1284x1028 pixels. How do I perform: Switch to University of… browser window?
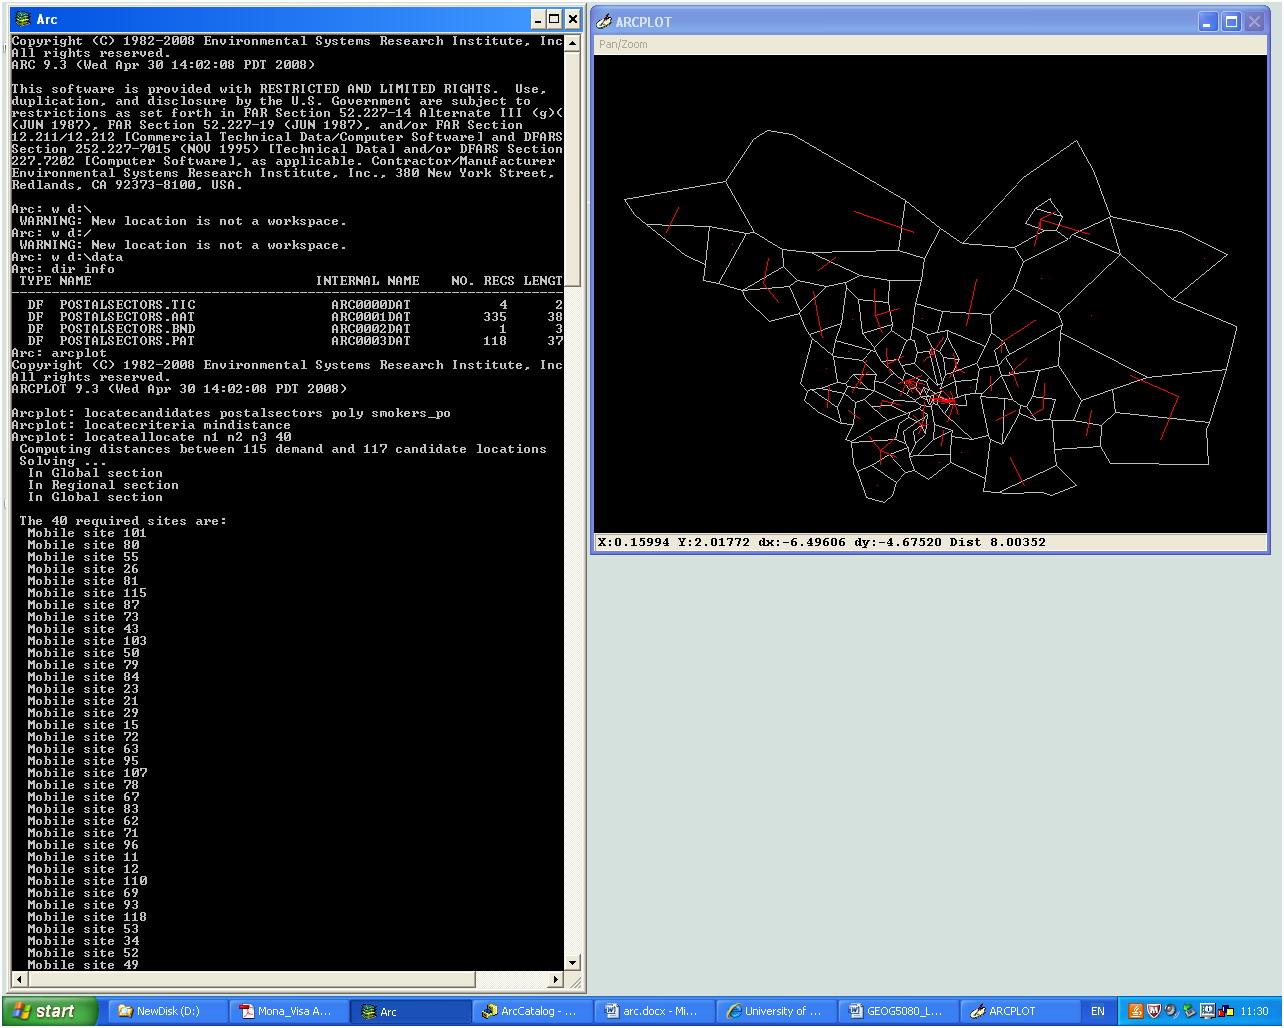click(x=776, y=1011)
